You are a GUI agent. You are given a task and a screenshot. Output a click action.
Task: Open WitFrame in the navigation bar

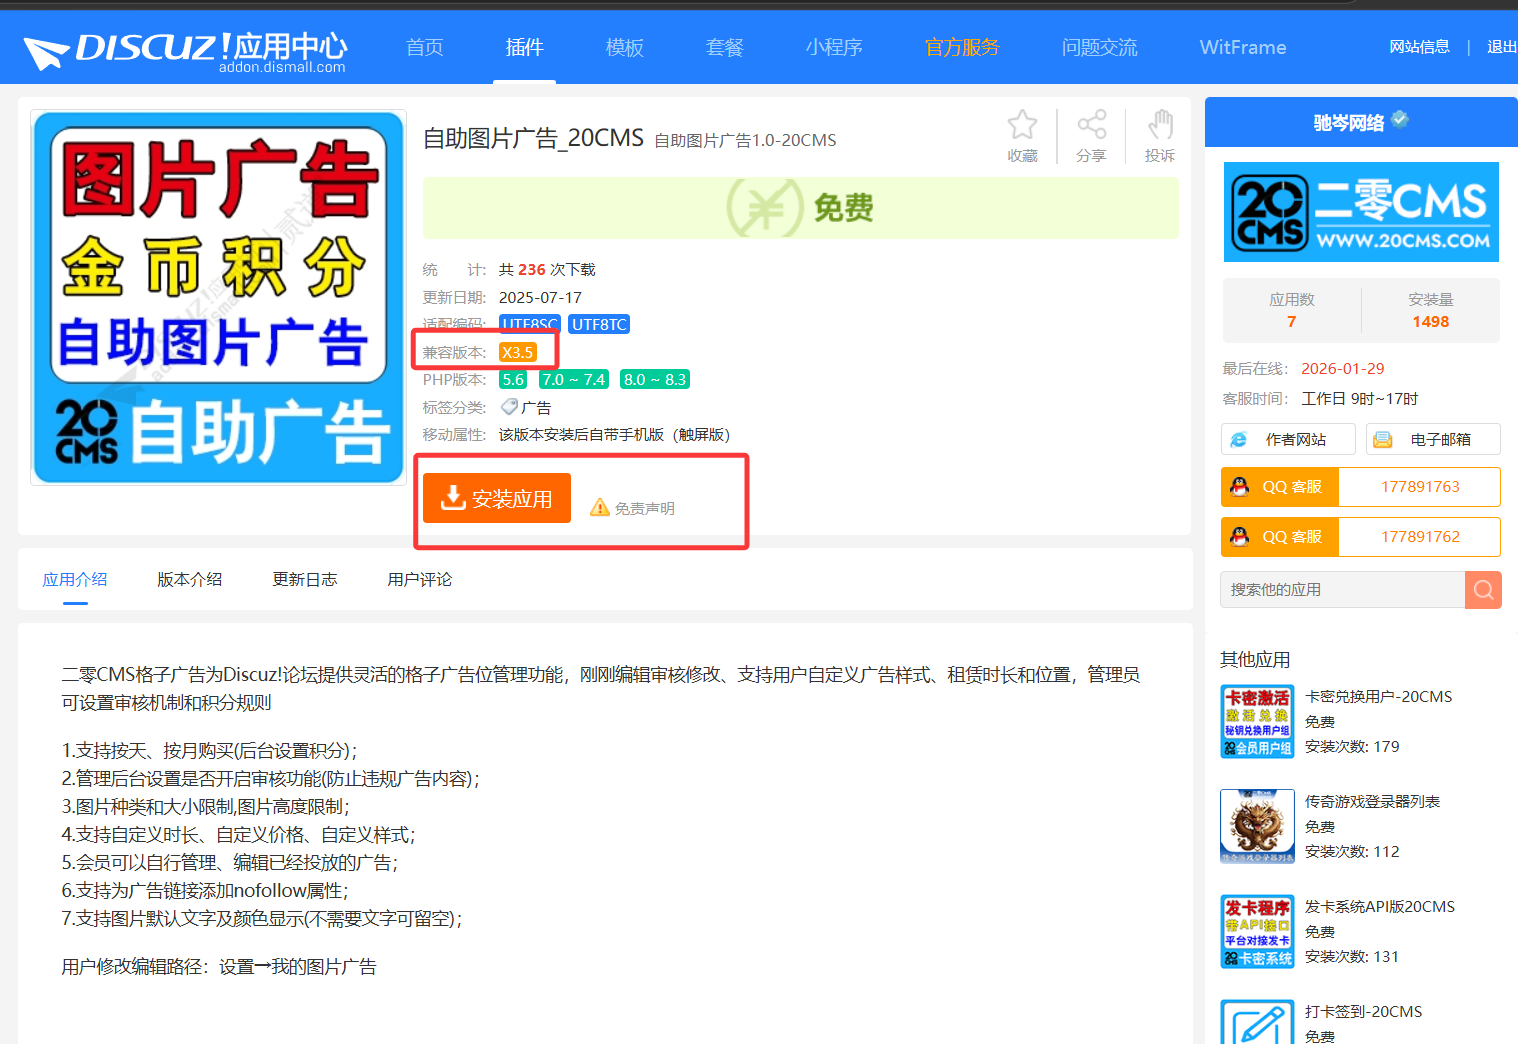coord(1243,47)
